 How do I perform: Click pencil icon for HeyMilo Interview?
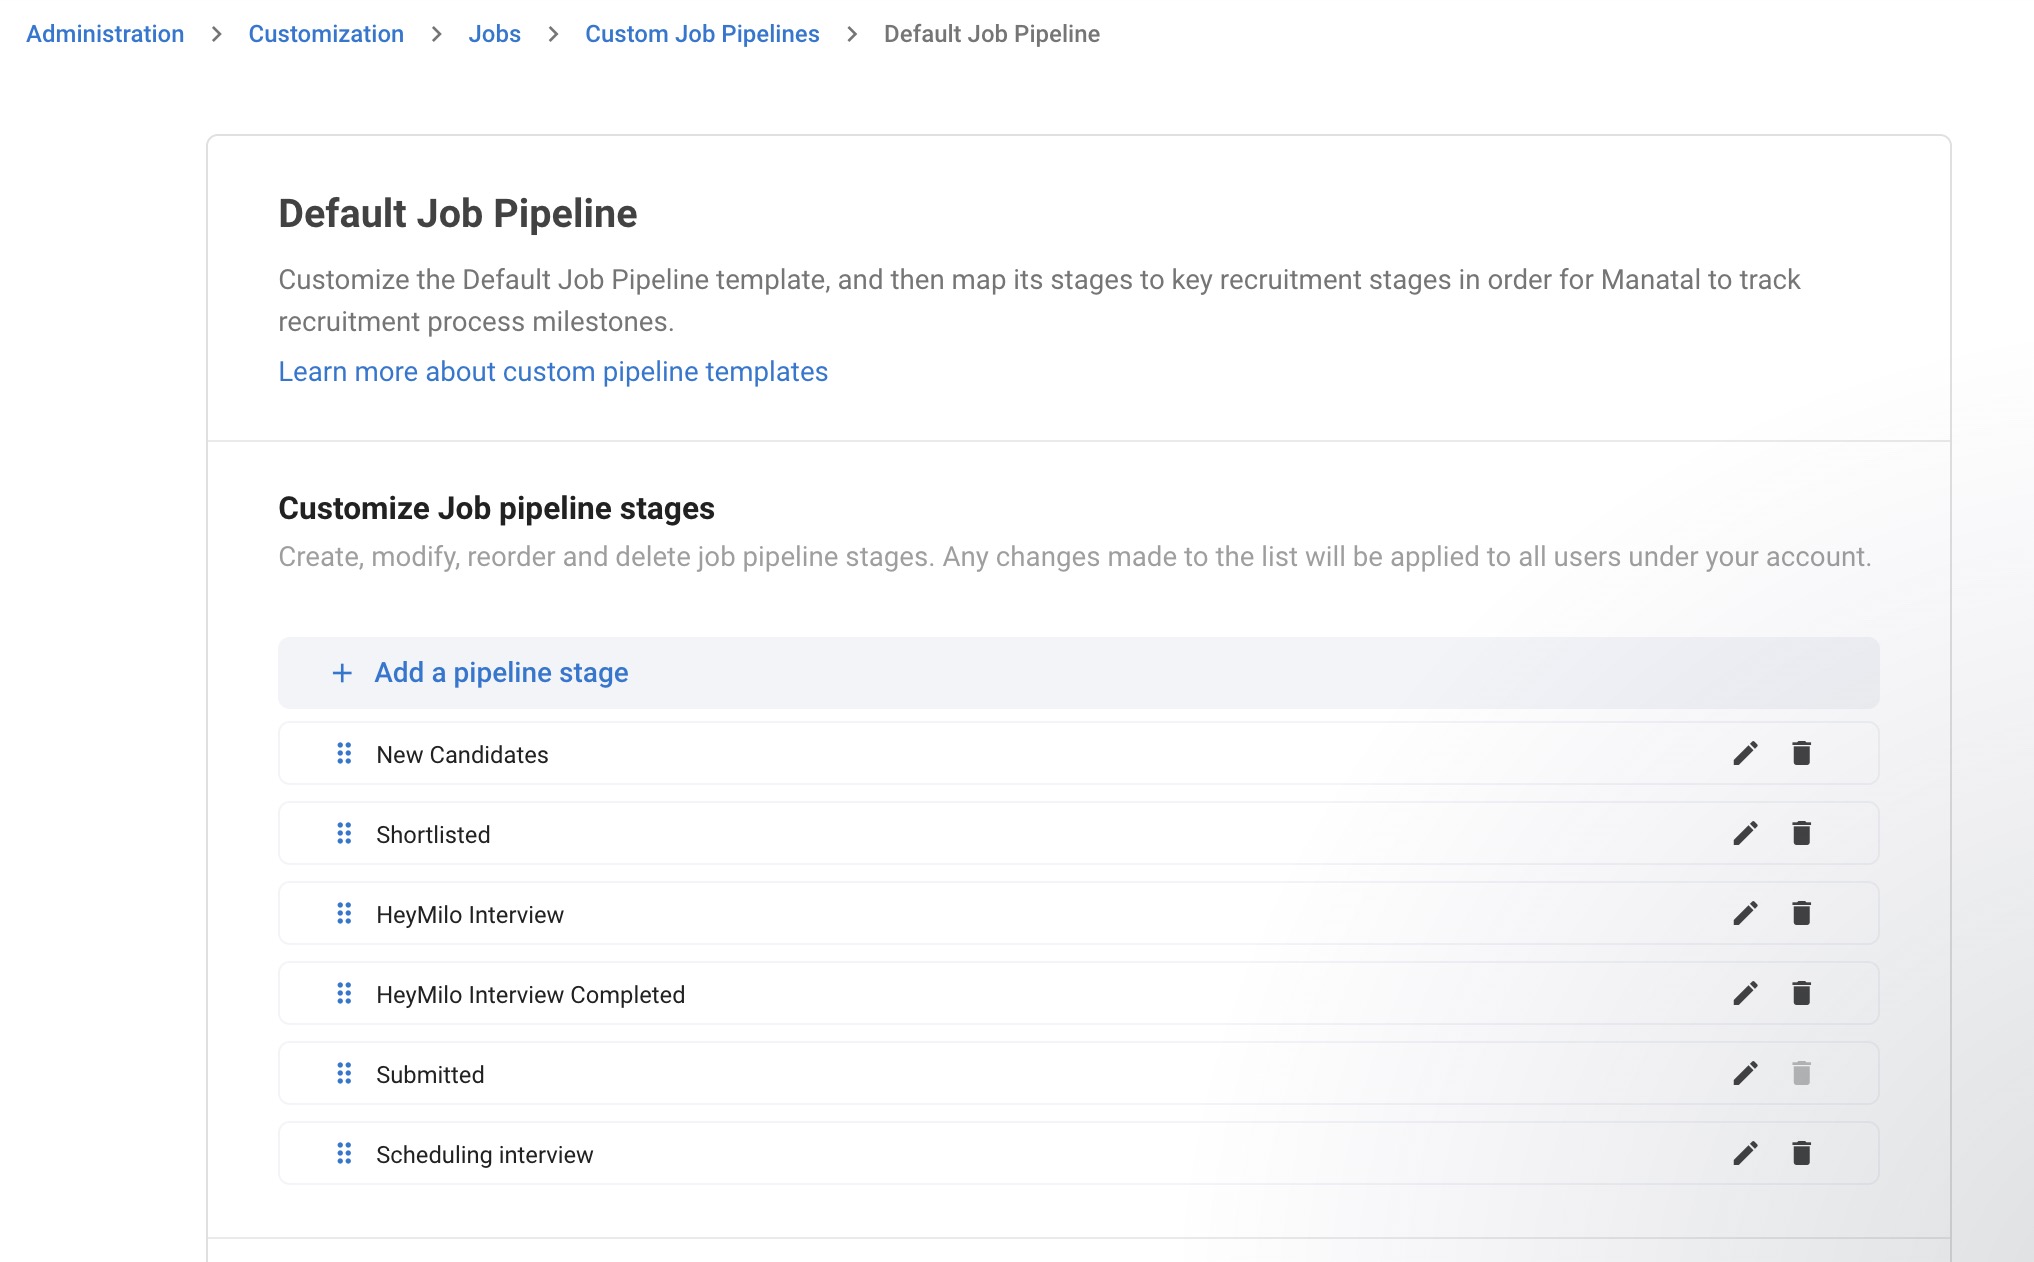[1745, 914]
